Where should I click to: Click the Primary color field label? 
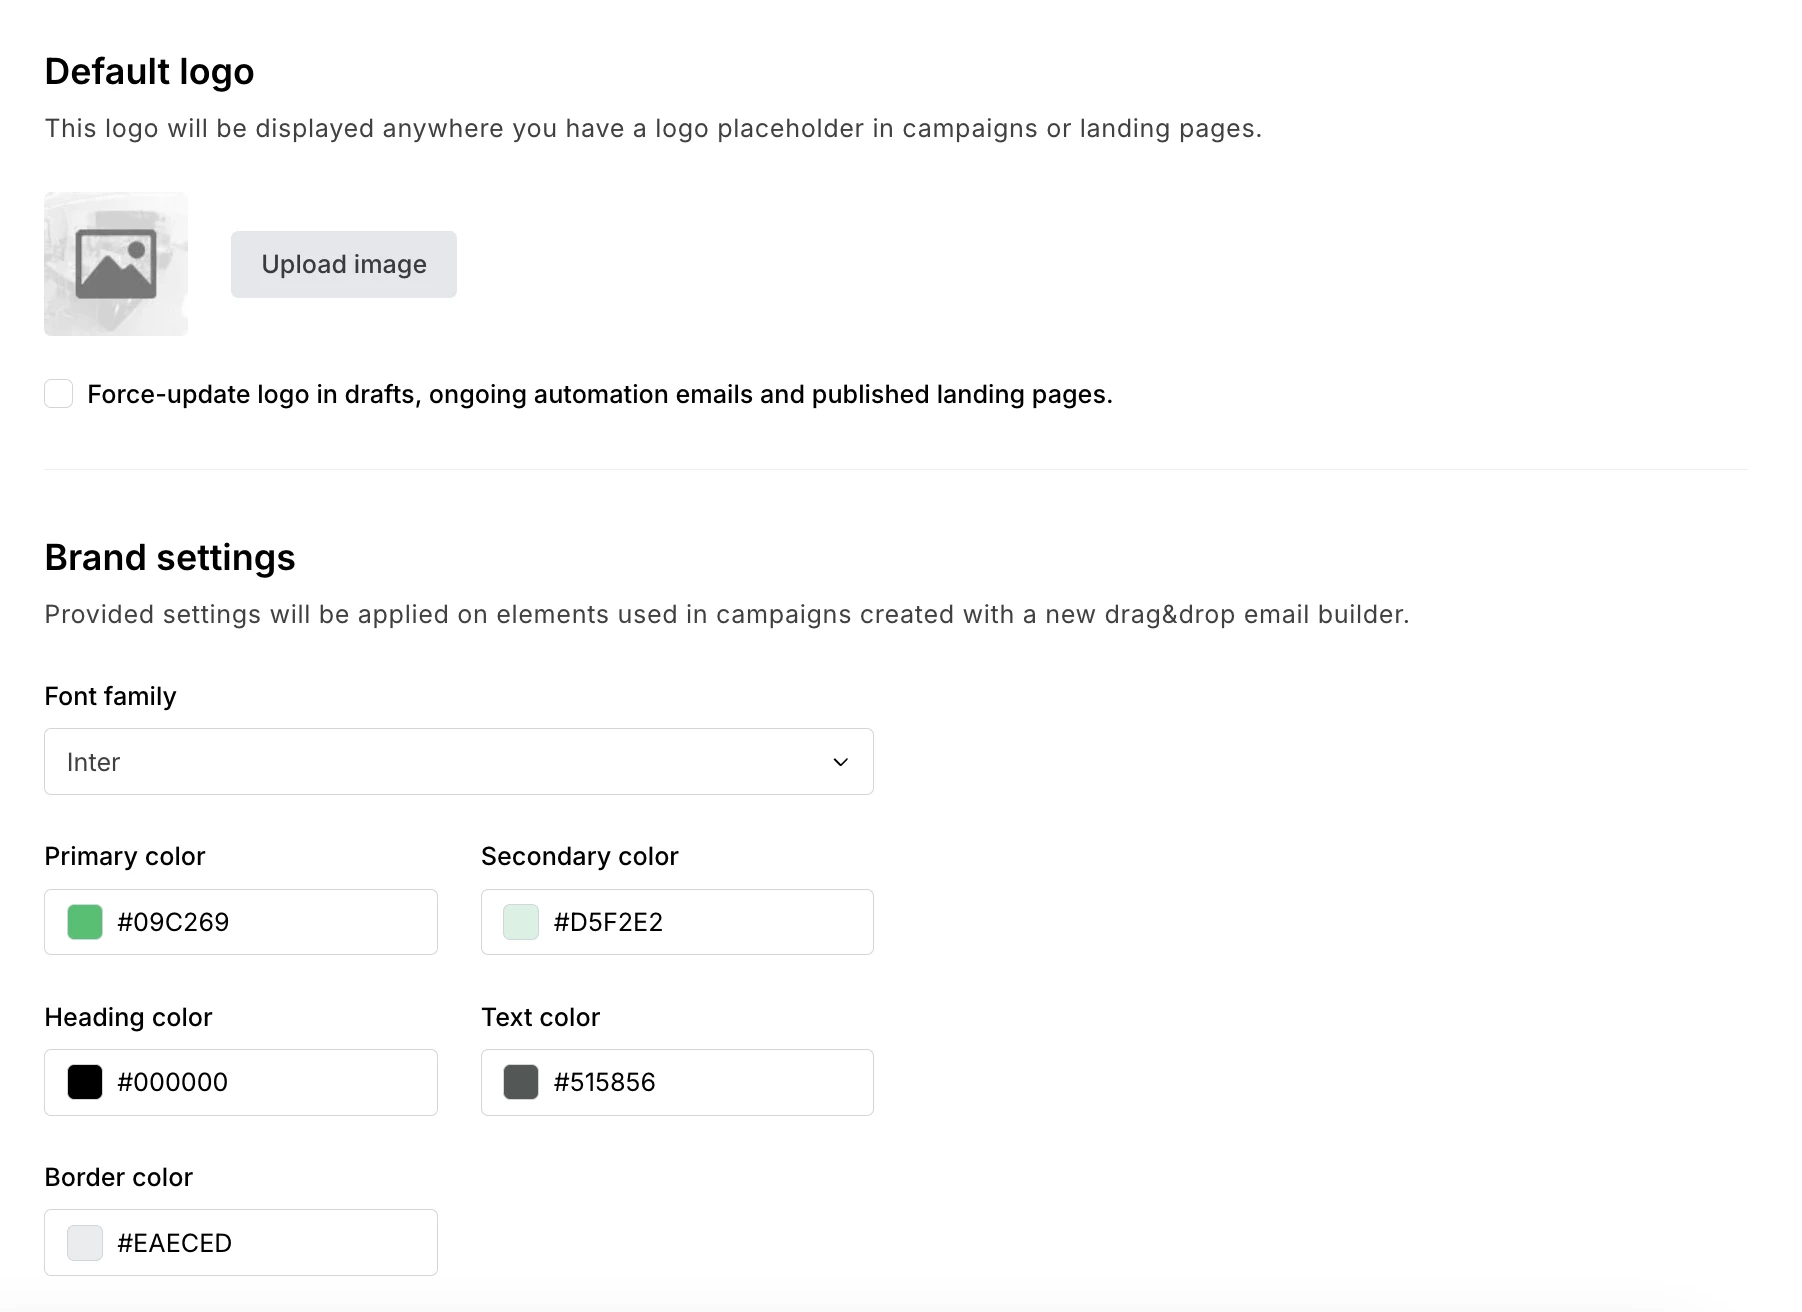click(124, 856)
